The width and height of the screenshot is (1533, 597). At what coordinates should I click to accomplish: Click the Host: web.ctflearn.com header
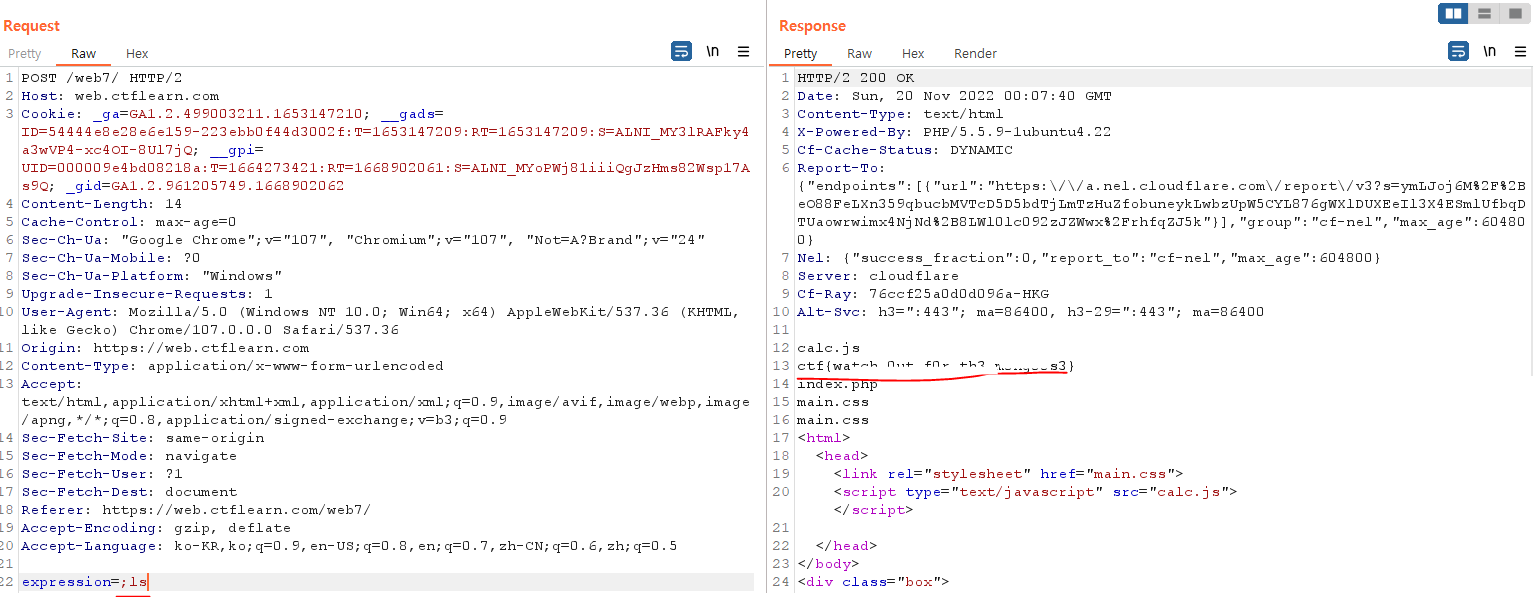120,96
